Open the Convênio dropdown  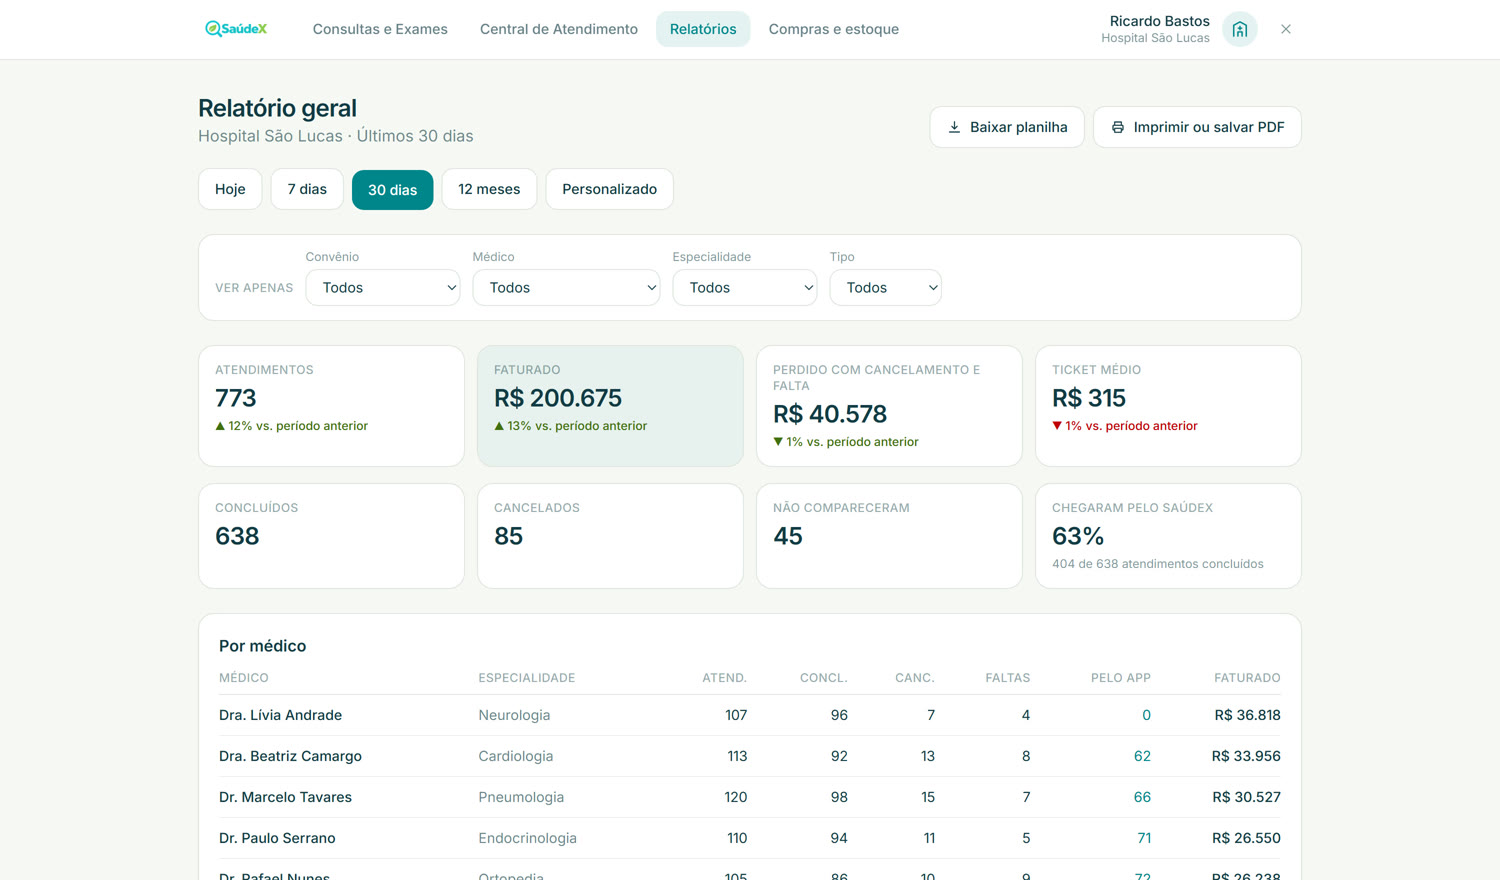(x=383, y=288)
